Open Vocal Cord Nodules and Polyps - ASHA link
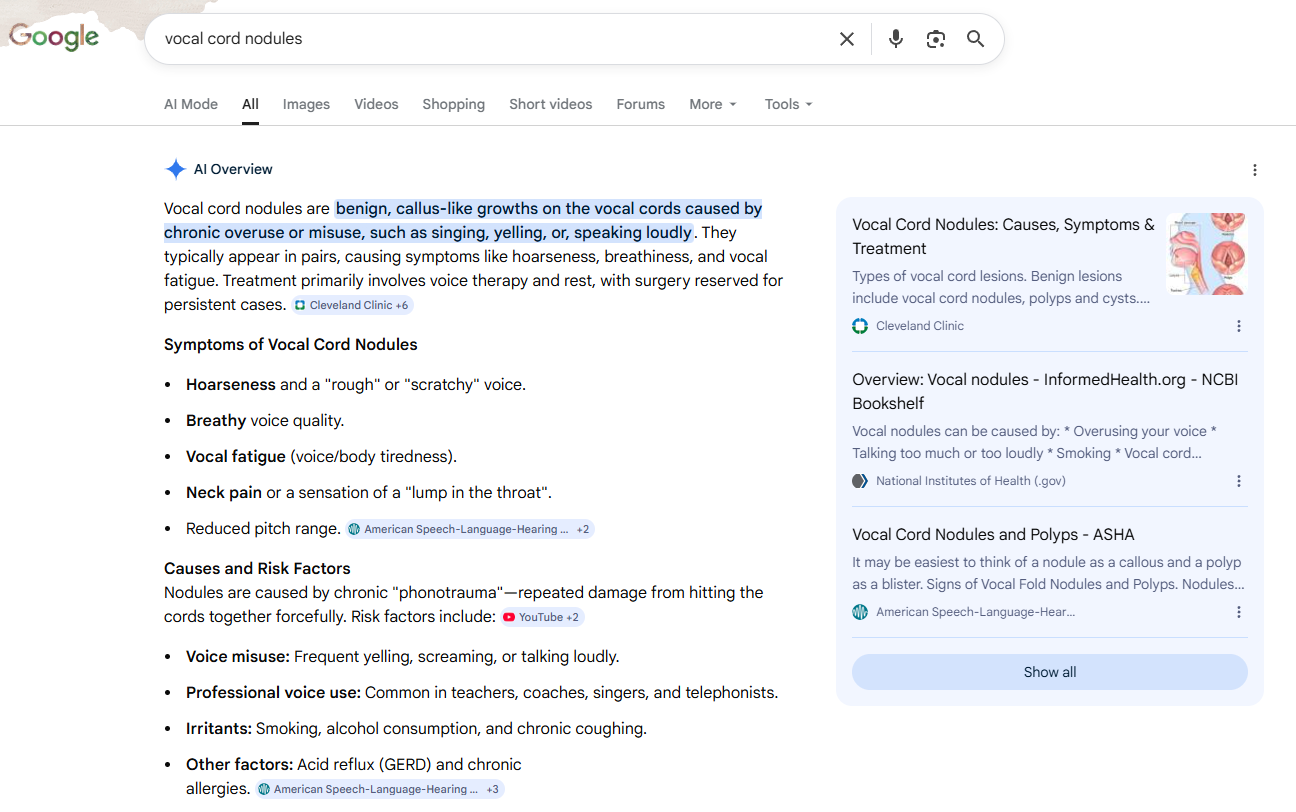Image resolution: width=1296 pixels, height=812 pixels. [x=993, y=535]
